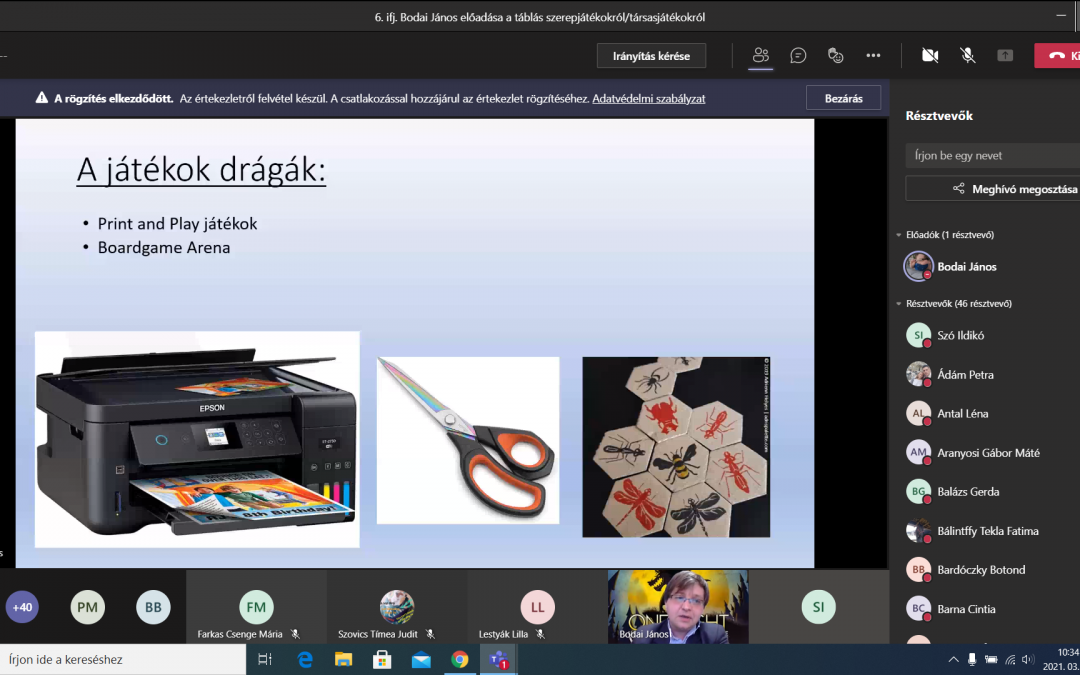1080x675 pixels.
Task: Open the Wi-Fi network tray icon
Action: [1010, 660]
